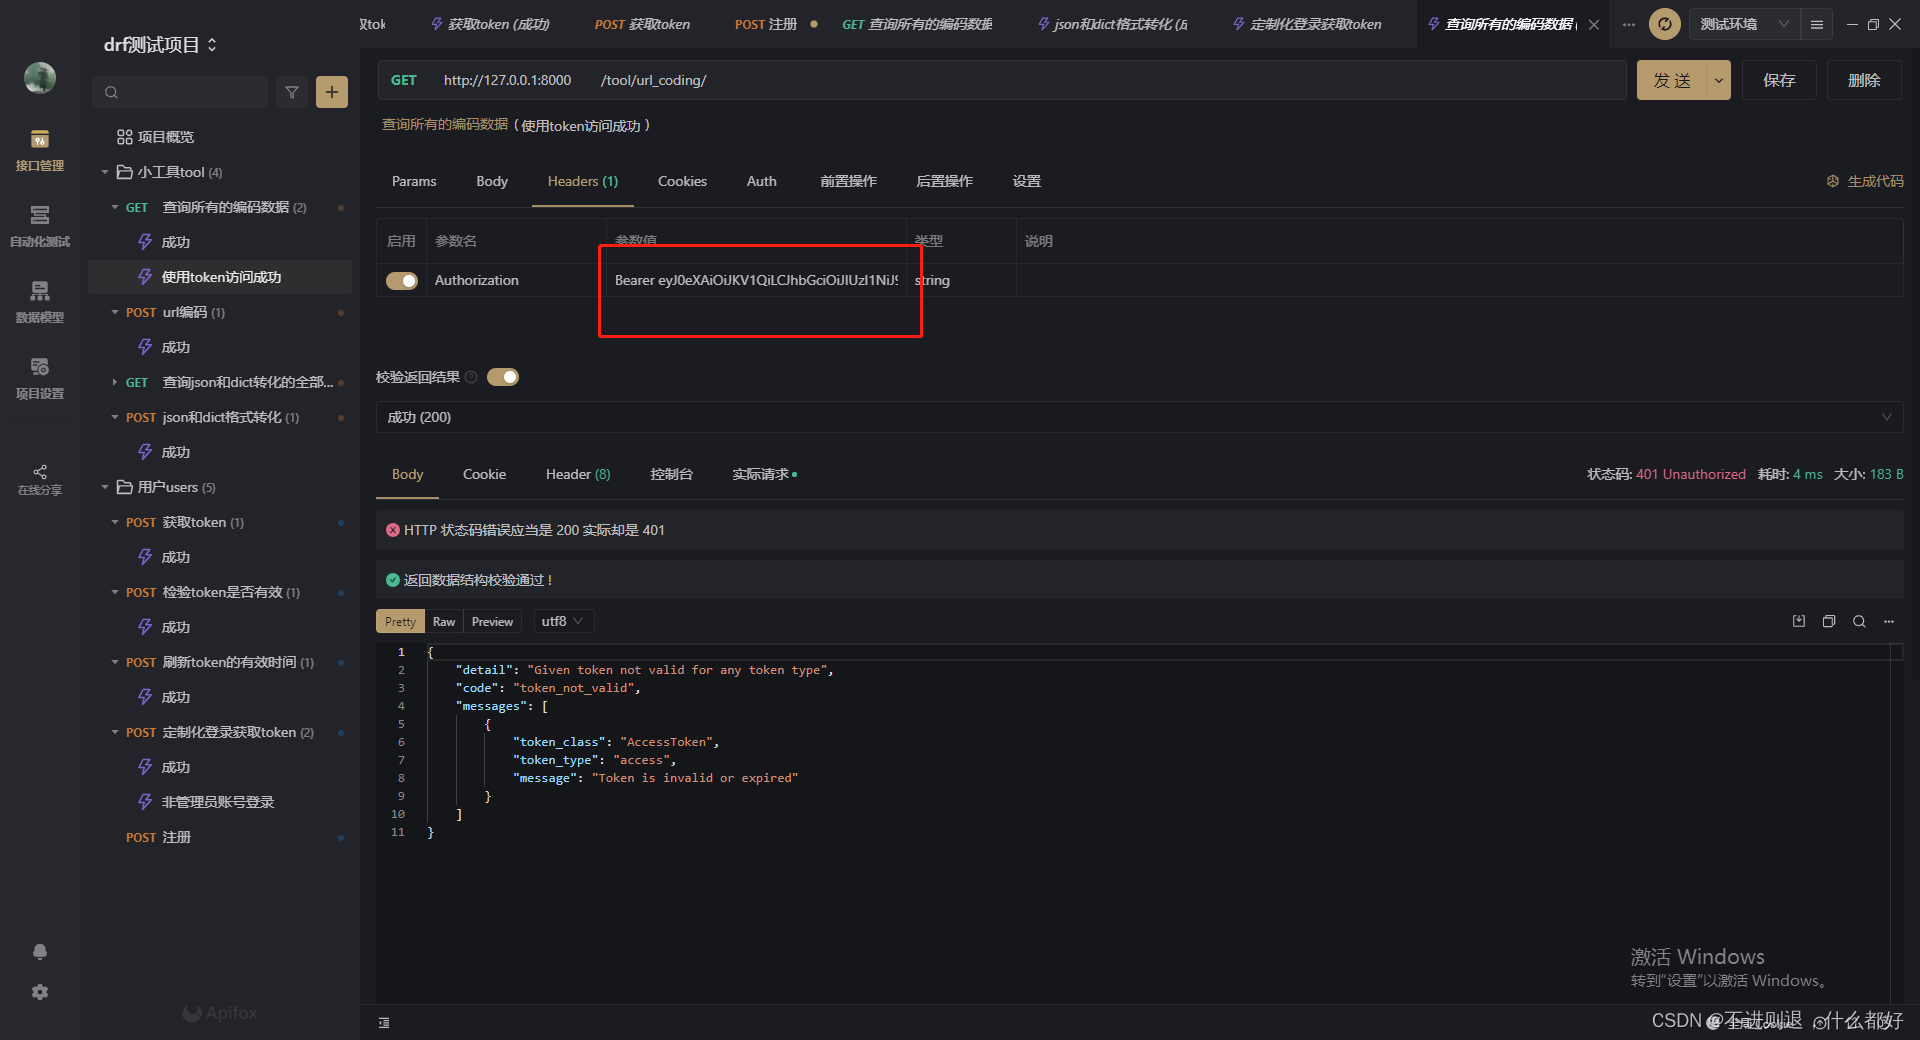Open the 测试环境 environment dropdown
This screenshot has height=1040, width=1920.
[x=1744, y=24]
